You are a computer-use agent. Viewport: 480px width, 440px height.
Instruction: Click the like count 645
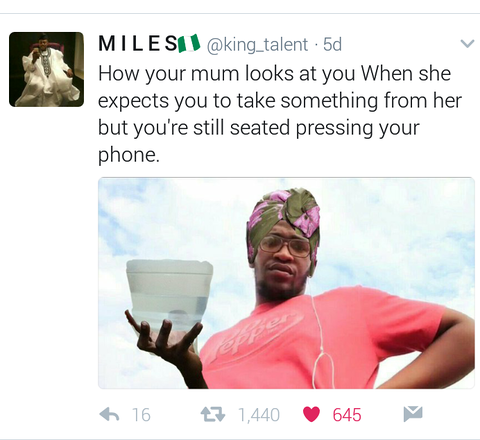(x=347, y=415)
